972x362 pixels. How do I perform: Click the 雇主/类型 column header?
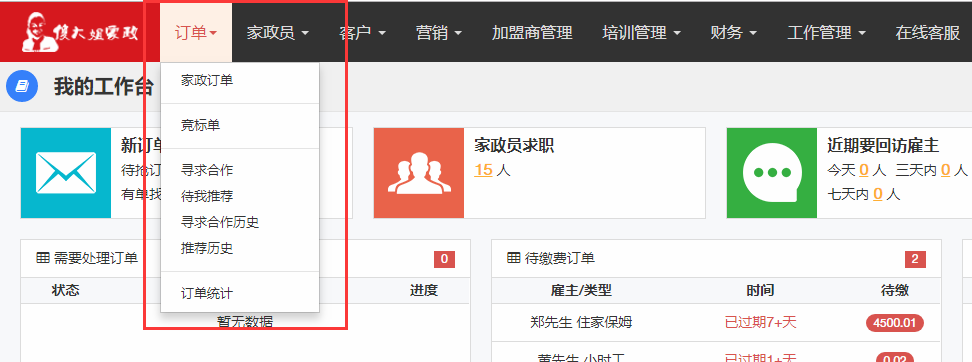581,290
